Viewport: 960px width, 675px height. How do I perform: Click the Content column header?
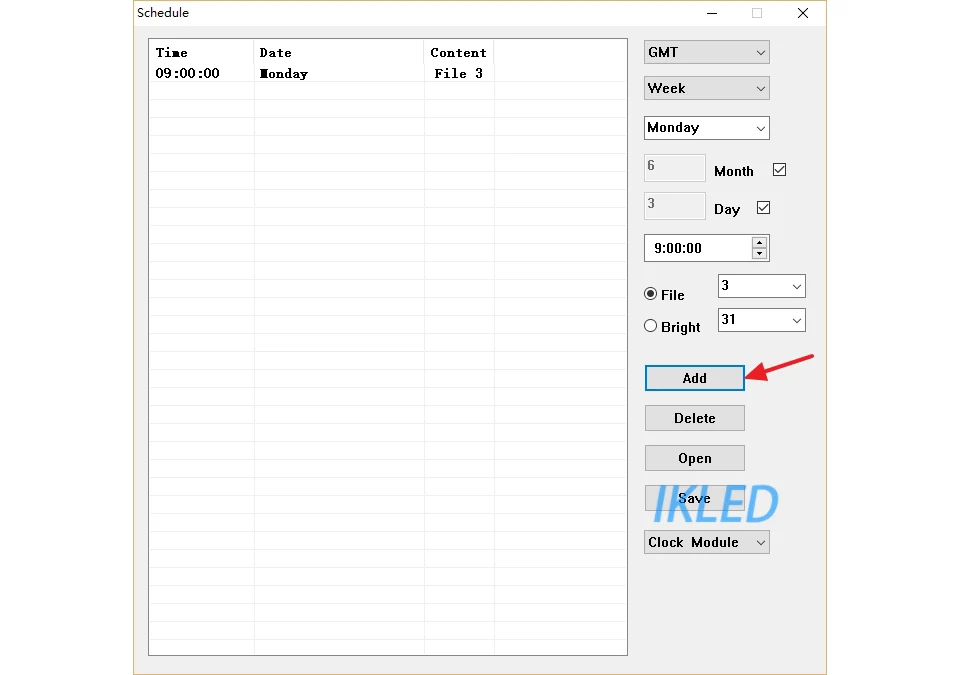tap(459, 53)
